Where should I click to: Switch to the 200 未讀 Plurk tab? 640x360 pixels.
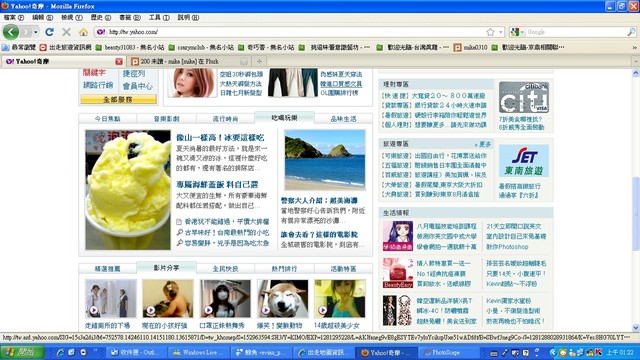click(x=188, y=61)
